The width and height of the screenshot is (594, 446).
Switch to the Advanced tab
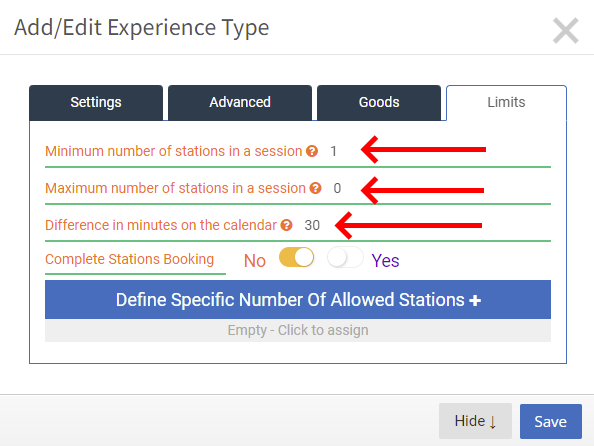coord(240,103)
